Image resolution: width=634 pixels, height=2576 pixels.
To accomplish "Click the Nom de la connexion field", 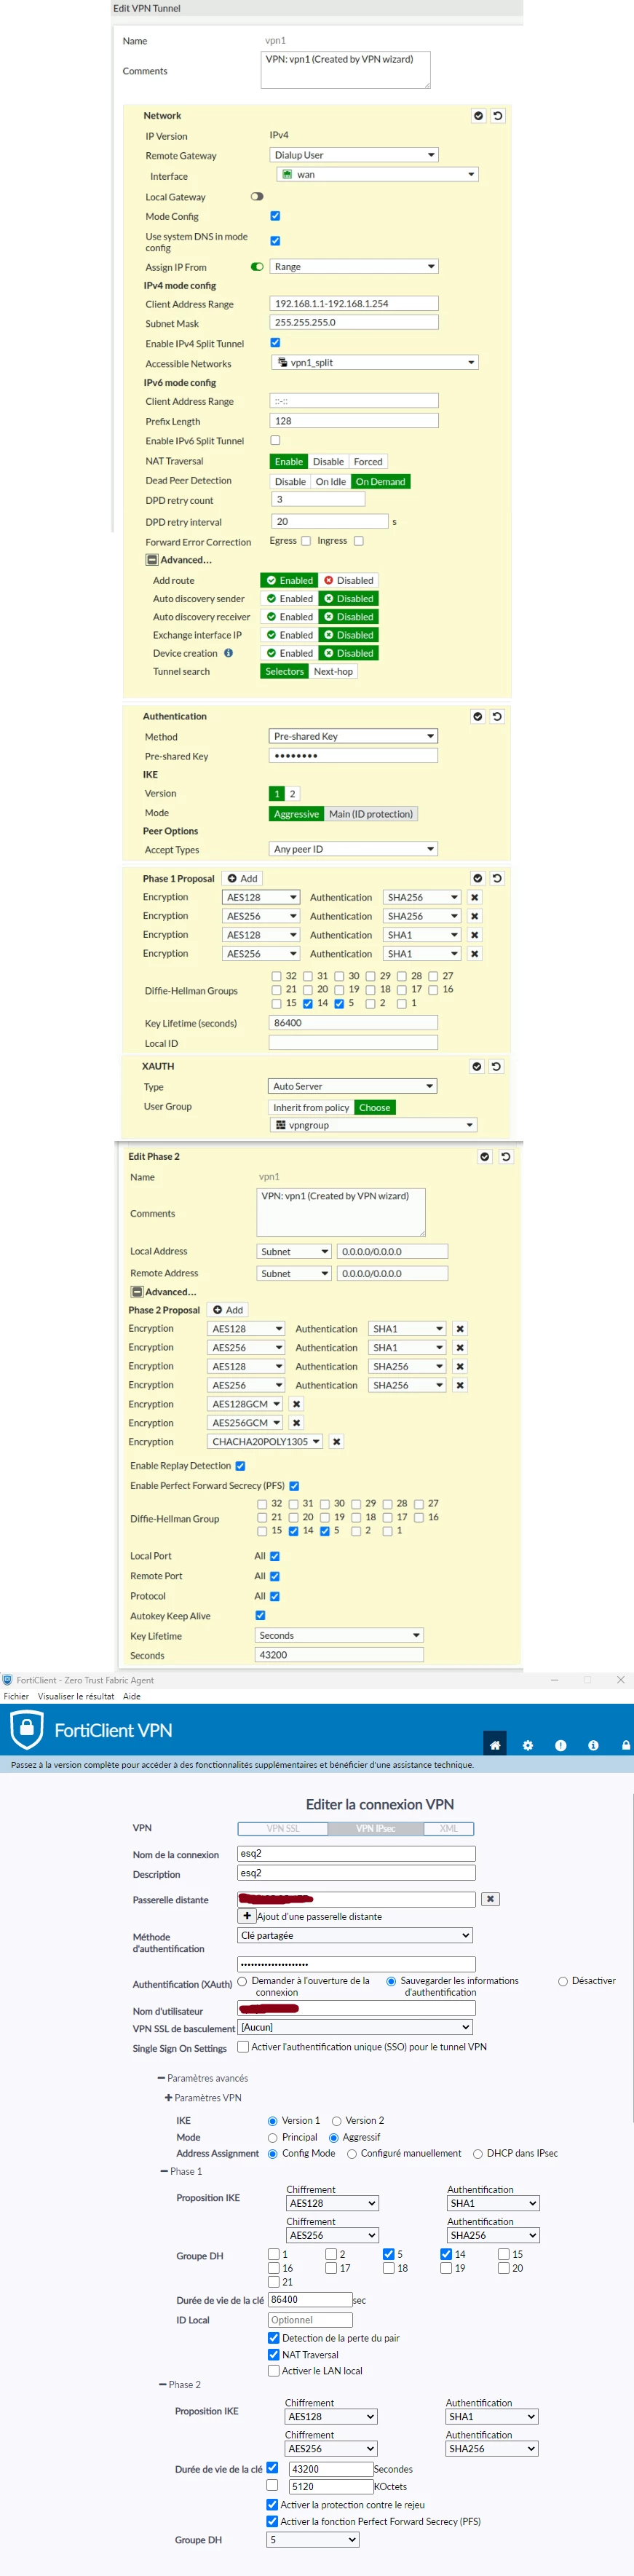I will pyautogui.click(x=357, y=1853).
